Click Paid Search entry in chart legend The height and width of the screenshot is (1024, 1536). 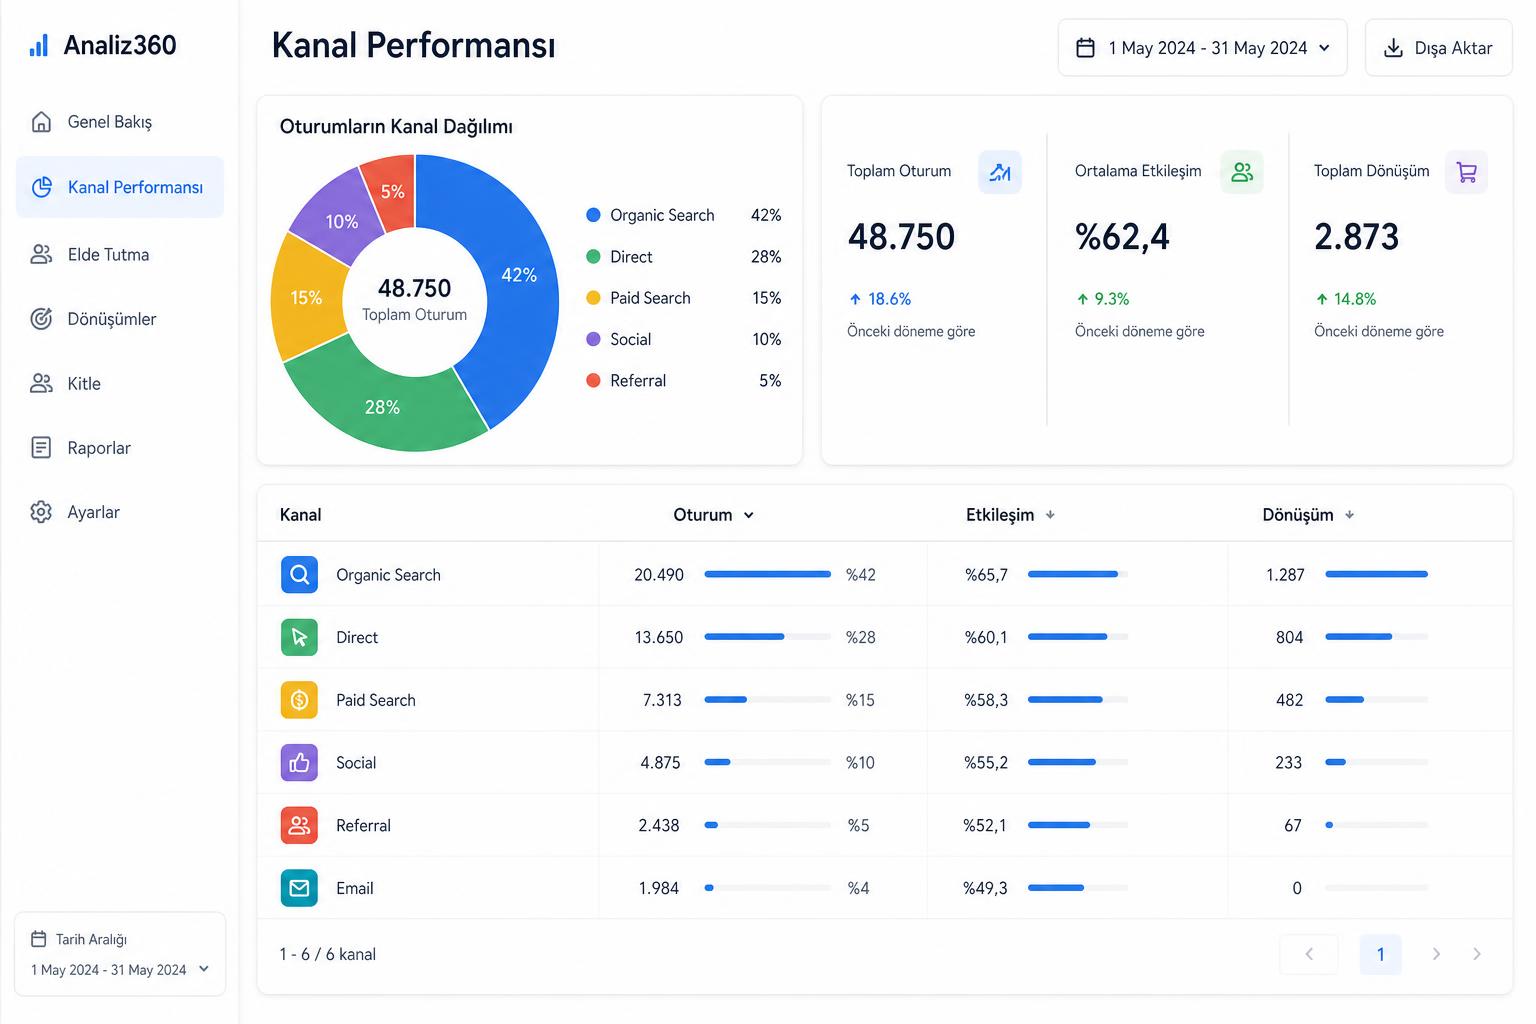[x=684, y=298]
